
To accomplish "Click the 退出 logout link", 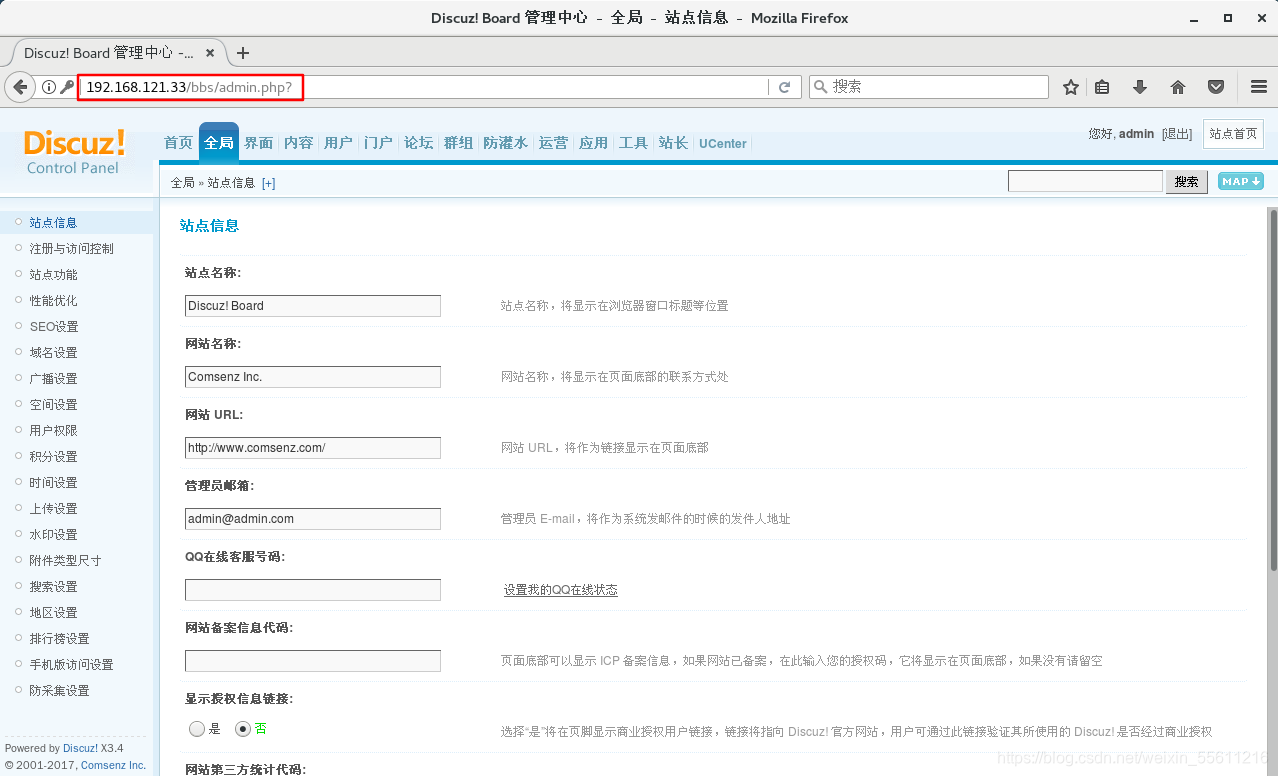I will 1177,134.
